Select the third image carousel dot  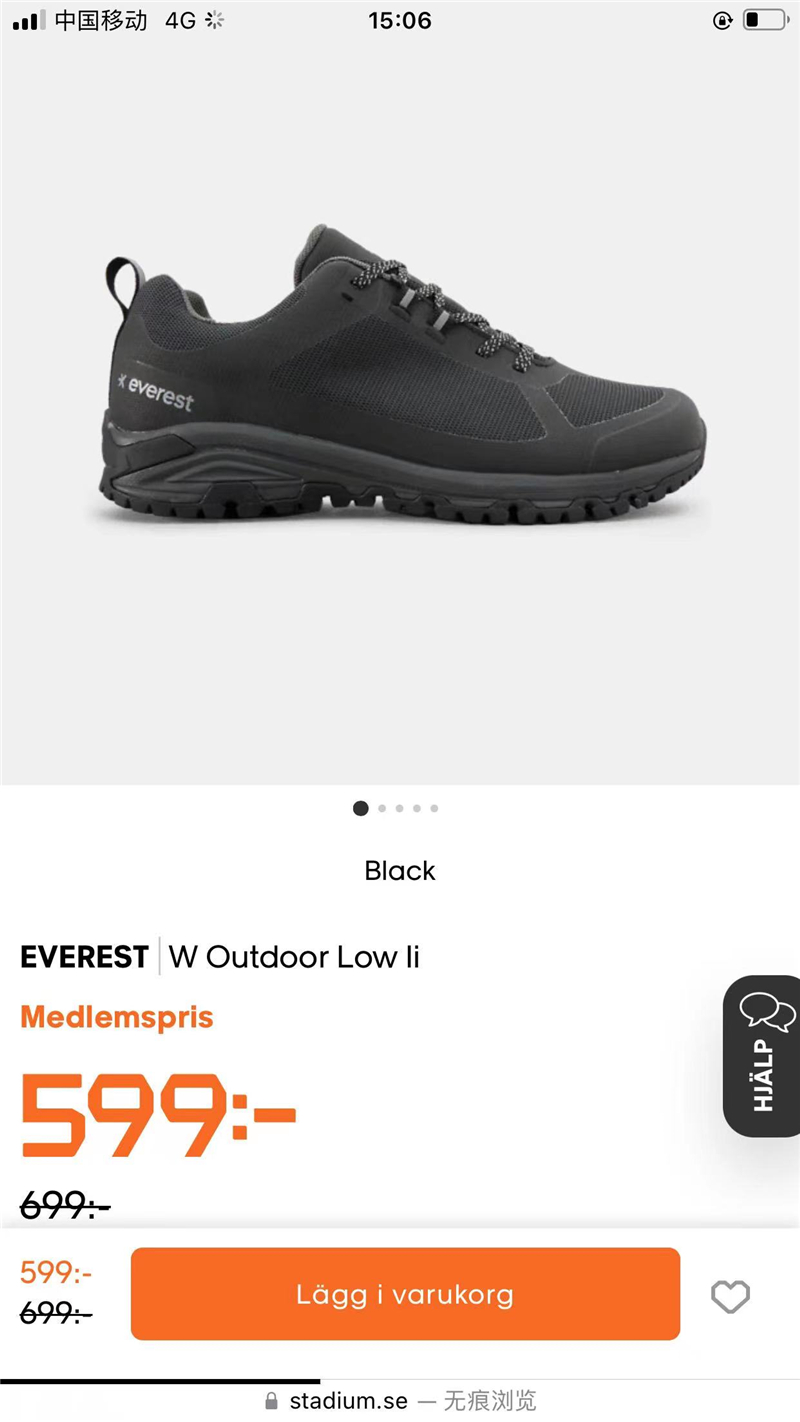tap(399, 808)
